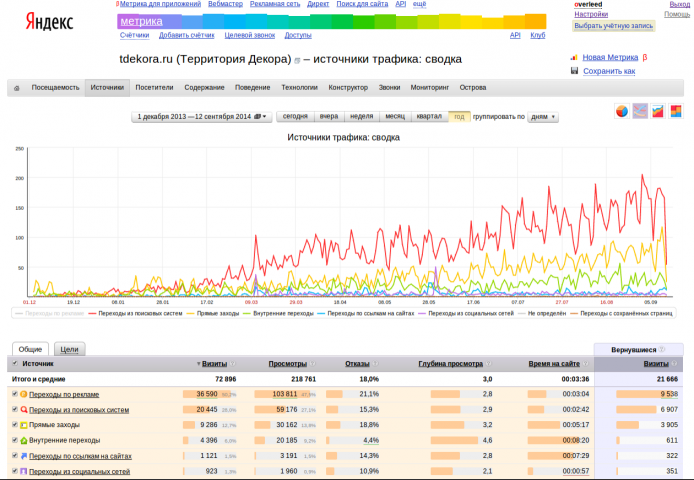Open help tooltip next to Просмотры column
Screen dimensions: 694x480
tap(312, 364)
